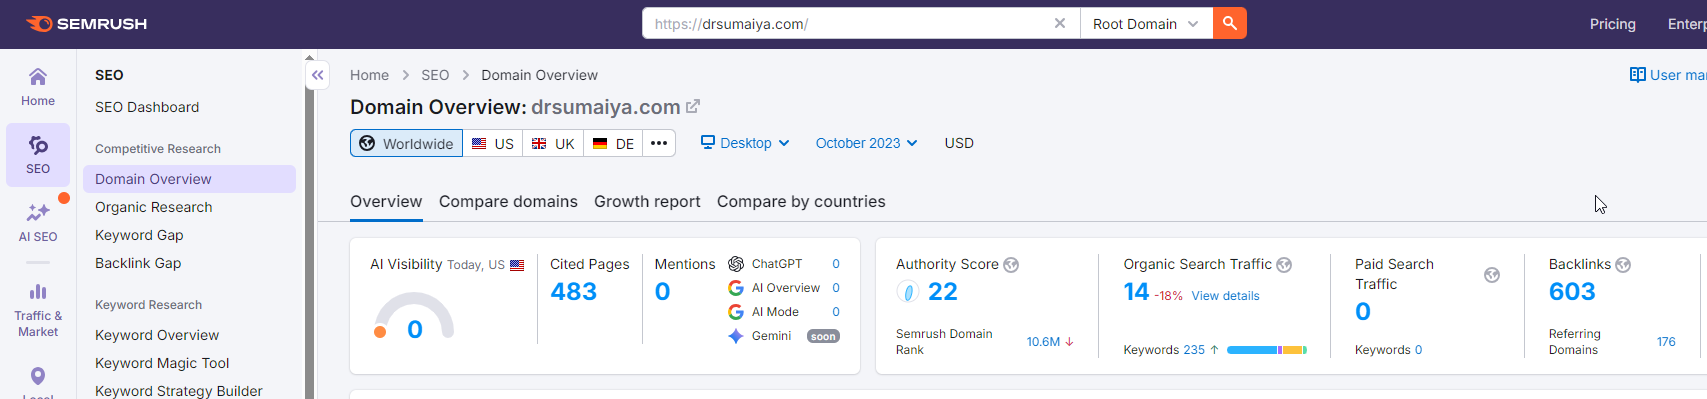Viewport: 1707px width, 399px height.
Task: Click the Authority Score 22 value
Action: tap(943, 291)
